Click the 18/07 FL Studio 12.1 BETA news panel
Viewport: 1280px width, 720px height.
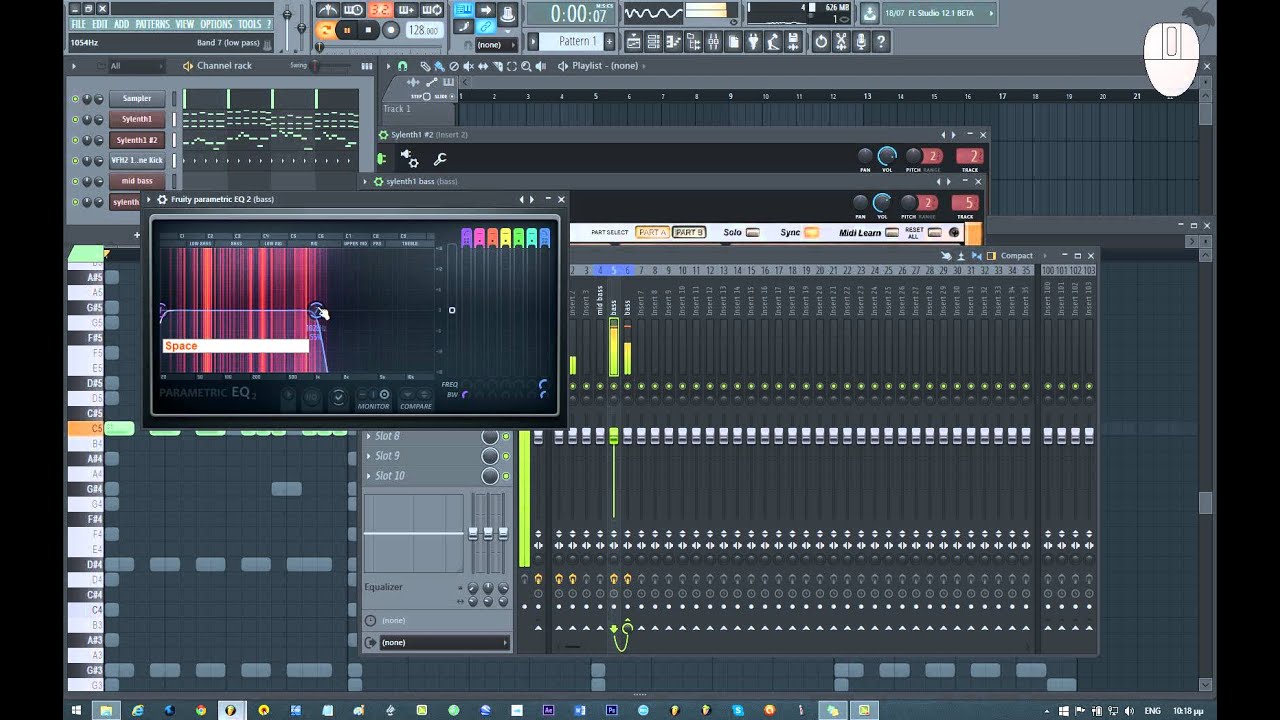tap(940, 13)
